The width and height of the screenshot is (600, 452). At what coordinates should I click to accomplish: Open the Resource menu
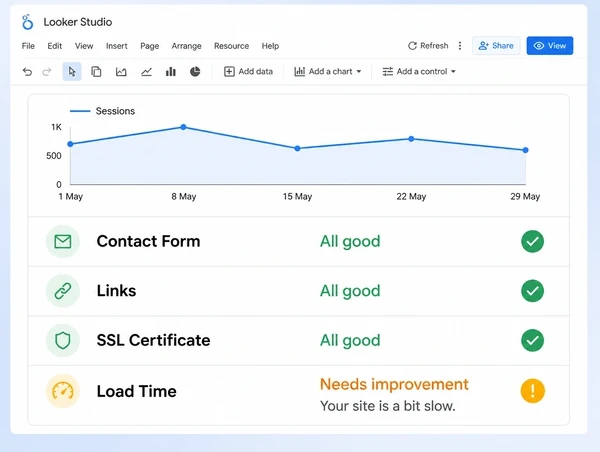232,46
